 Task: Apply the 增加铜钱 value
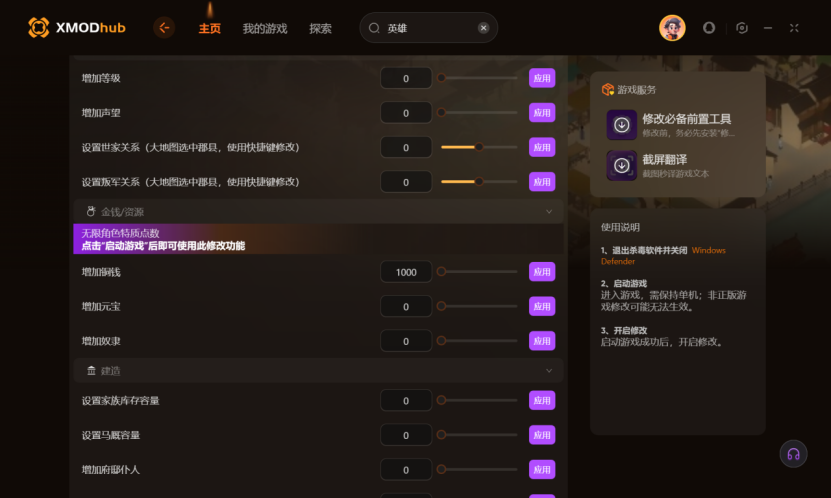coord(542,272)
